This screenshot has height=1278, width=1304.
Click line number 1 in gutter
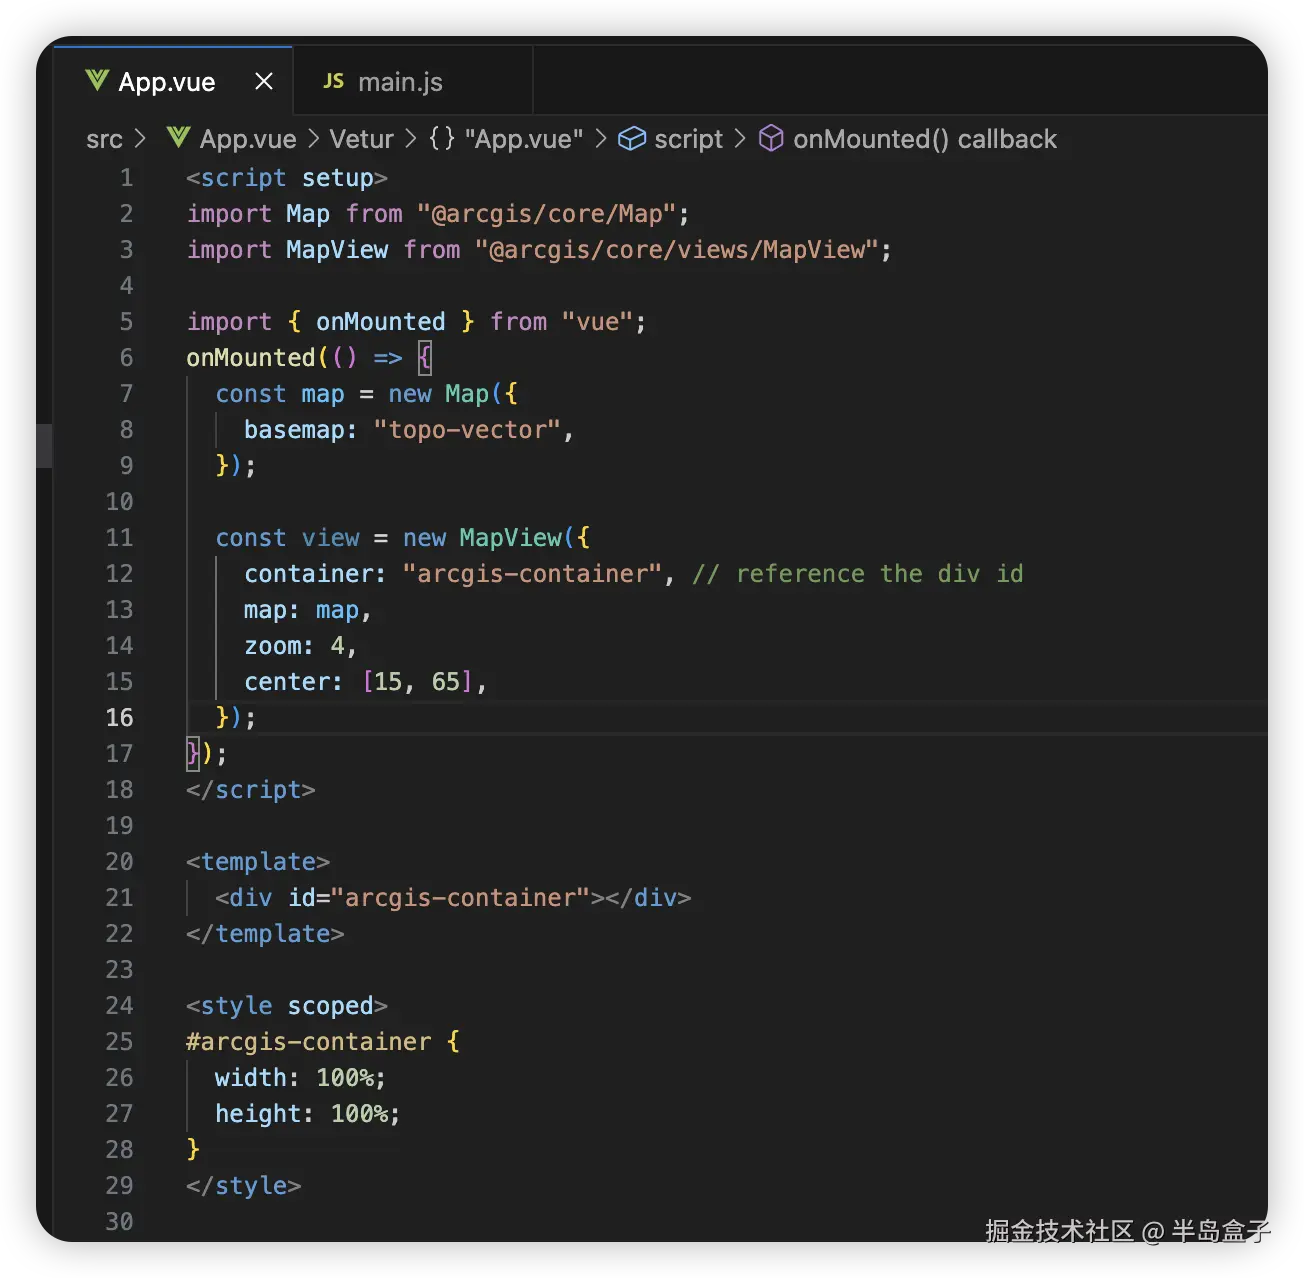tap(126, 178)
